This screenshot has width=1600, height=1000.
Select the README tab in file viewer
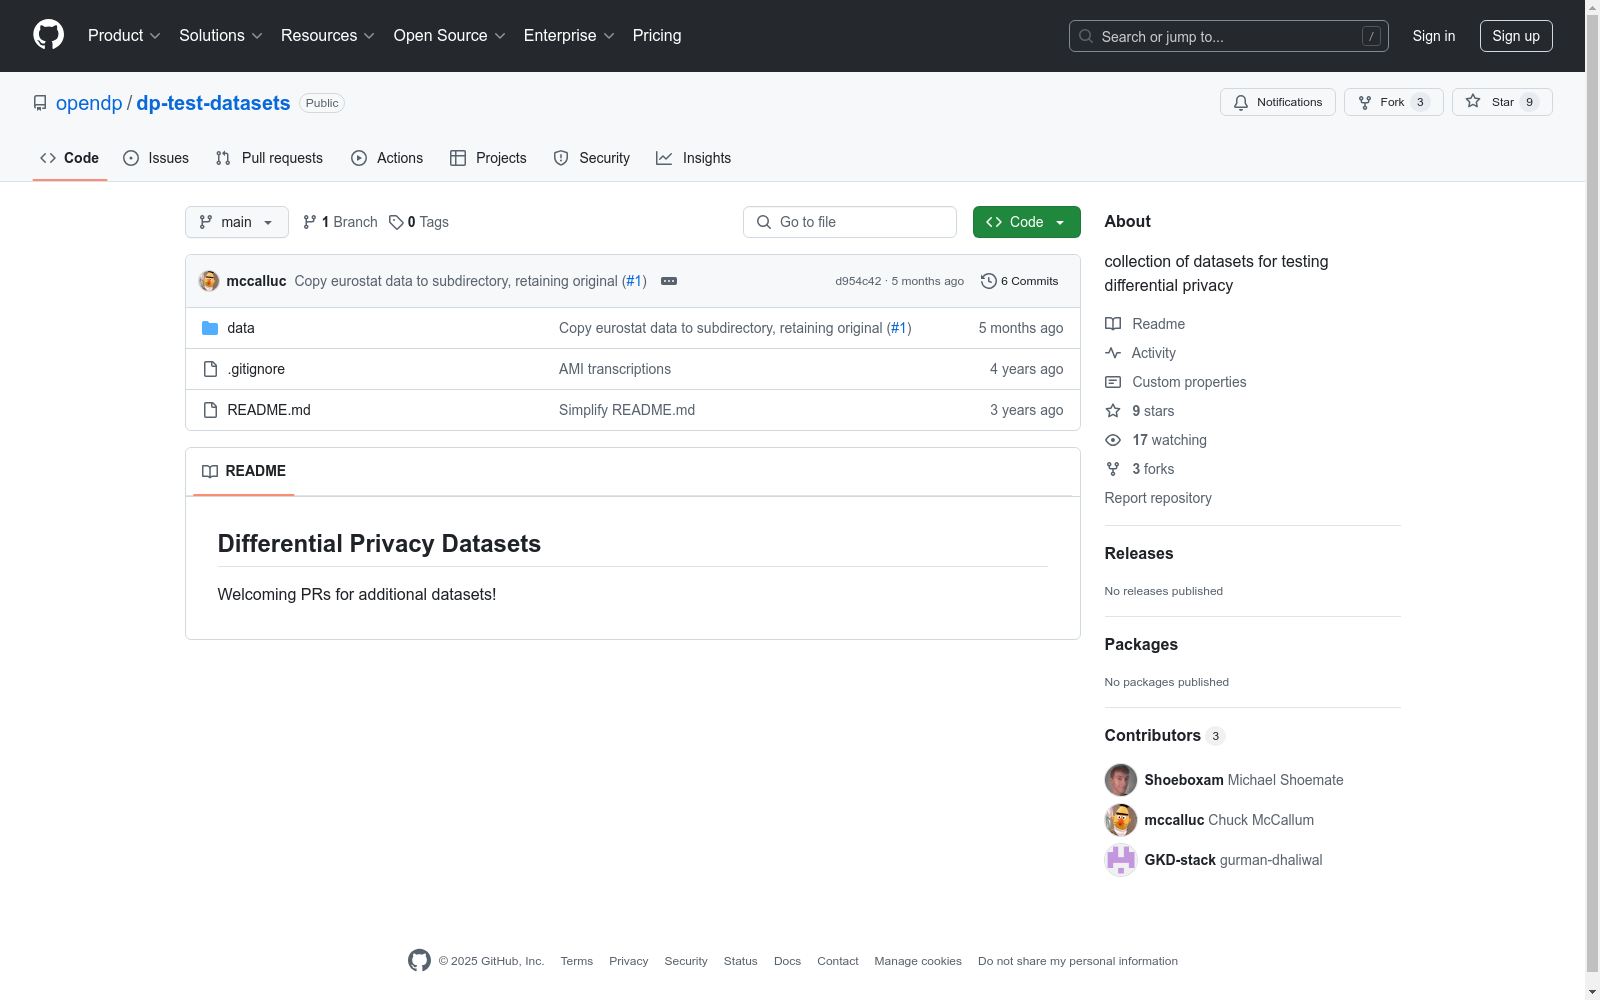(x=244, y=471)
